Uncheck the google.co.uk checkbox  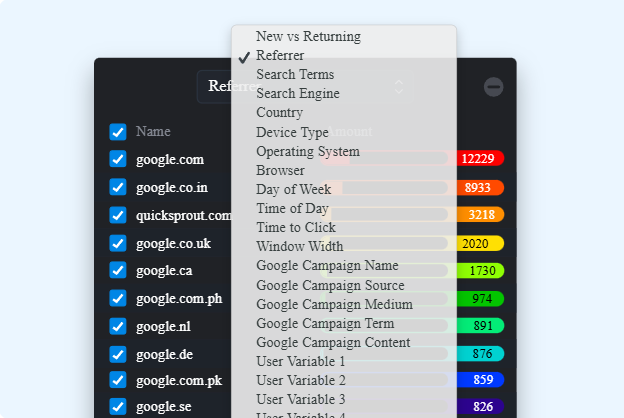coord(118,243)
